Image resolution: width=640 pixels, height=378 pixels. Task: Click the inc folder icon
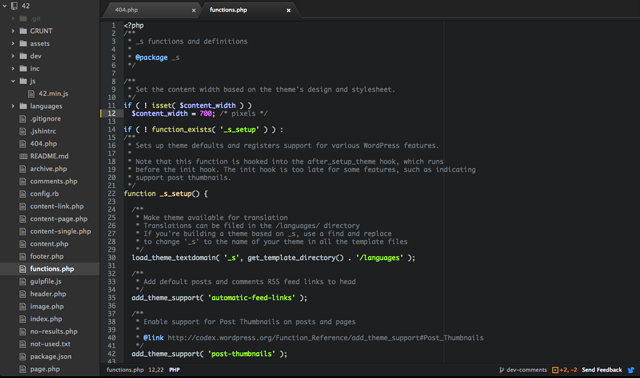coord(23,69)
